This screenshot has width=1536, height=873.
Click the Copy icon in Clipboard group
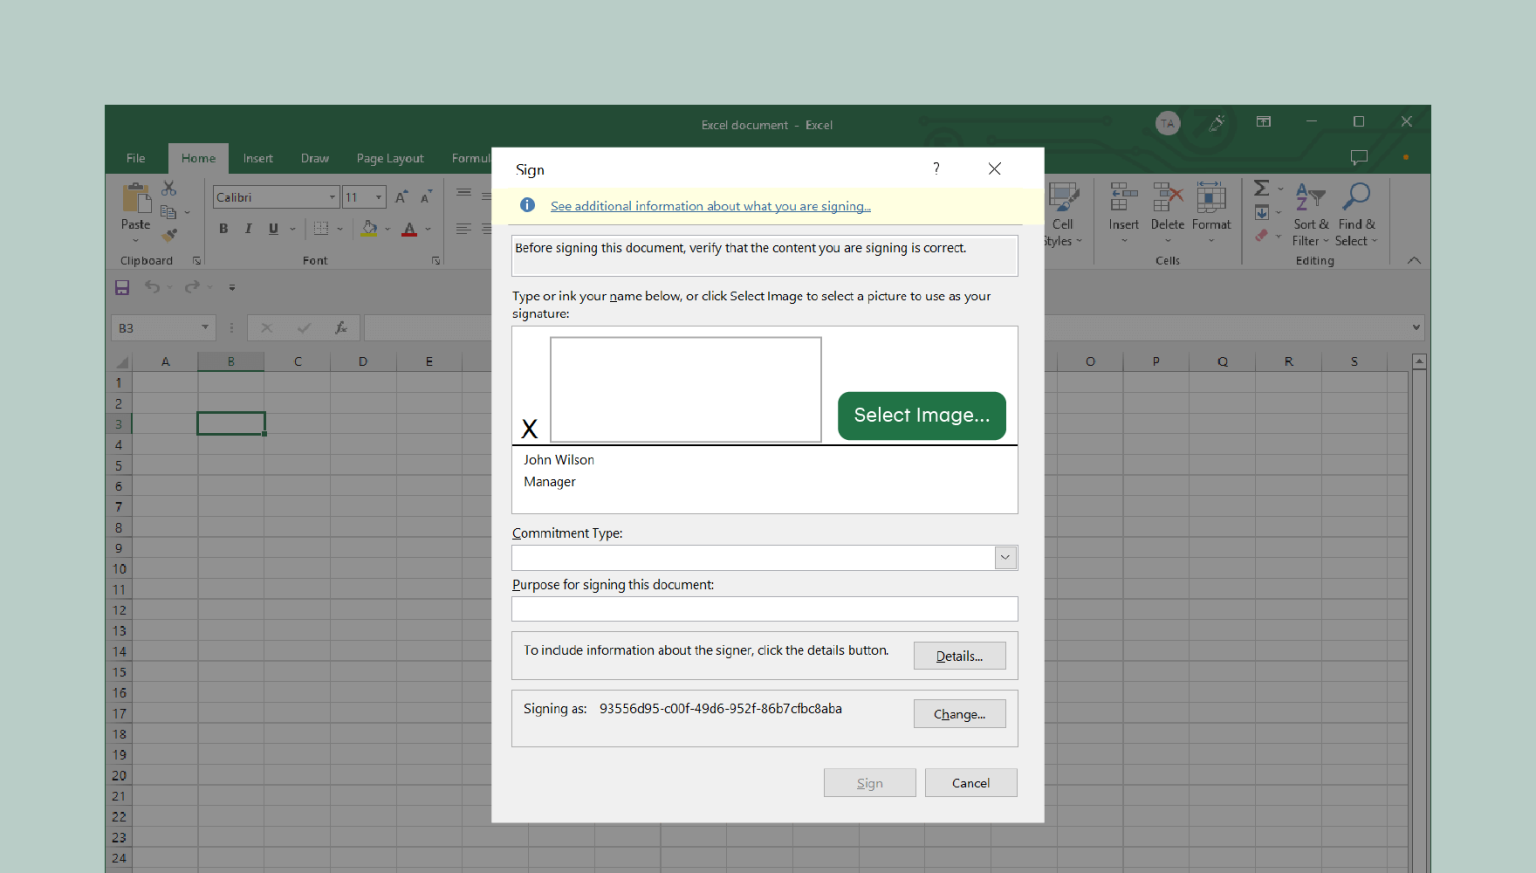pyautogui.click(x=170, y=211)
